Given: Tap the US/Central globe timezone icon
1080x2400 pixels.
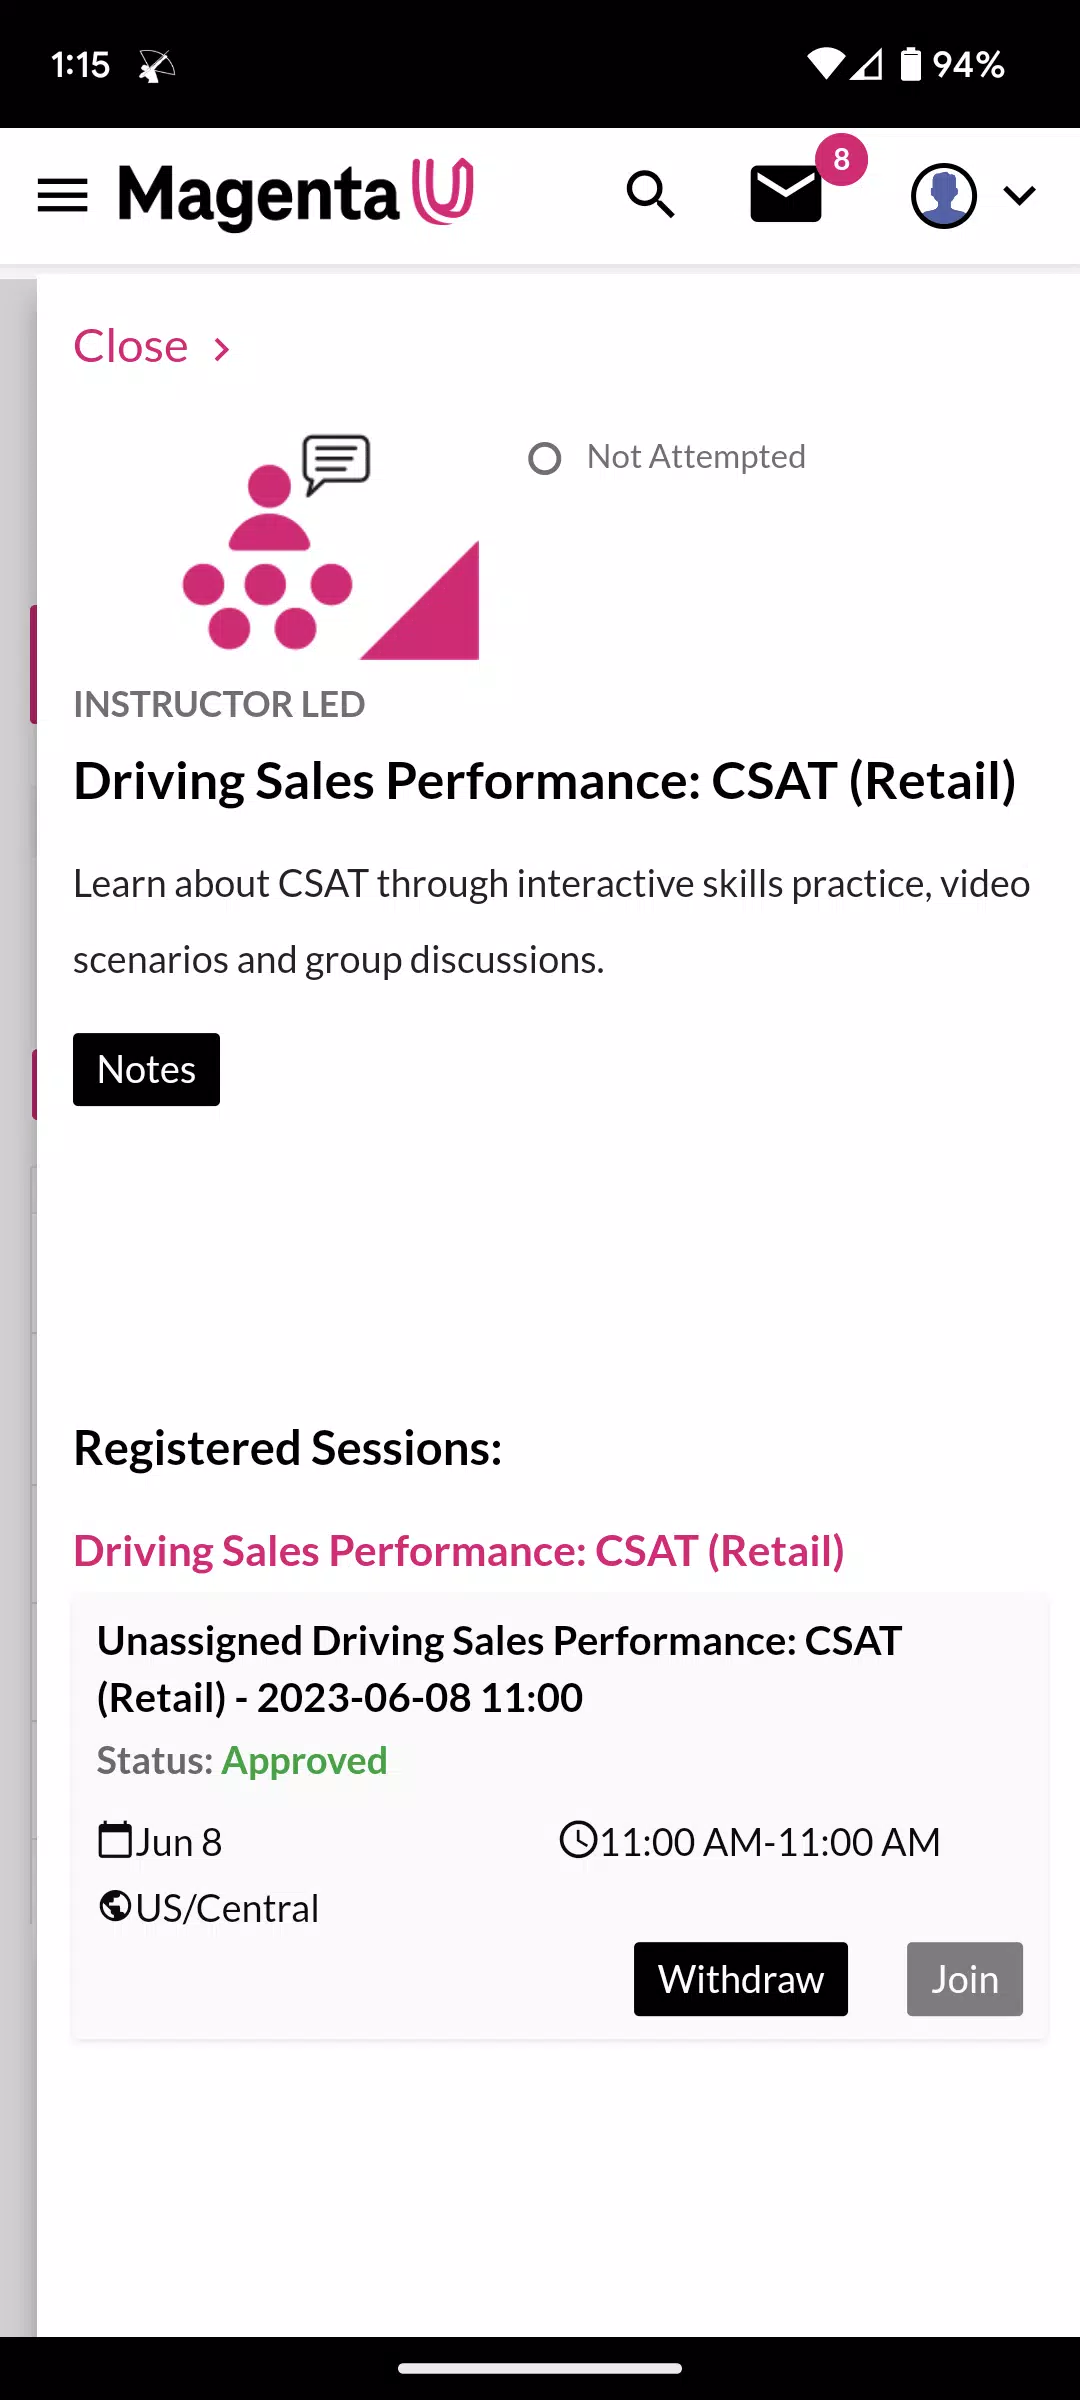Looking at the screenshot, I should pos(115,1906).
